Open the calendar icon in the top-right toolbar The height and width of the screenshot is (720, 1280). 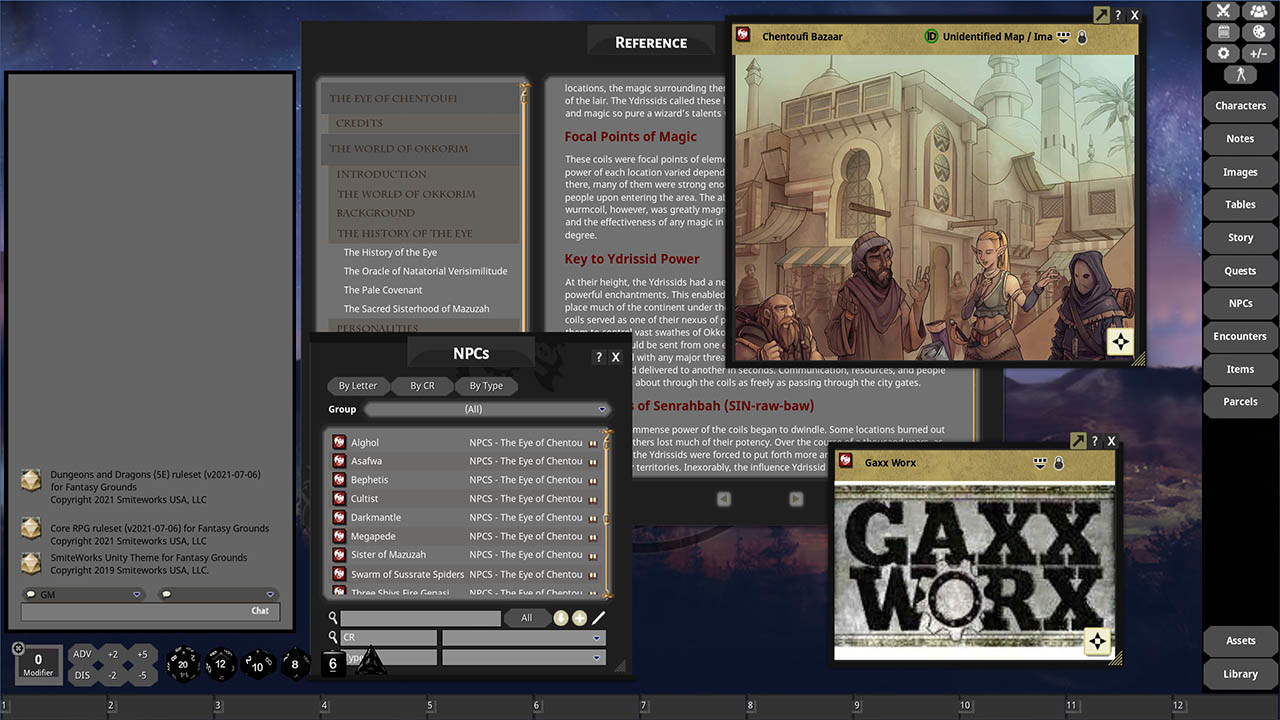coord(1222,31)
